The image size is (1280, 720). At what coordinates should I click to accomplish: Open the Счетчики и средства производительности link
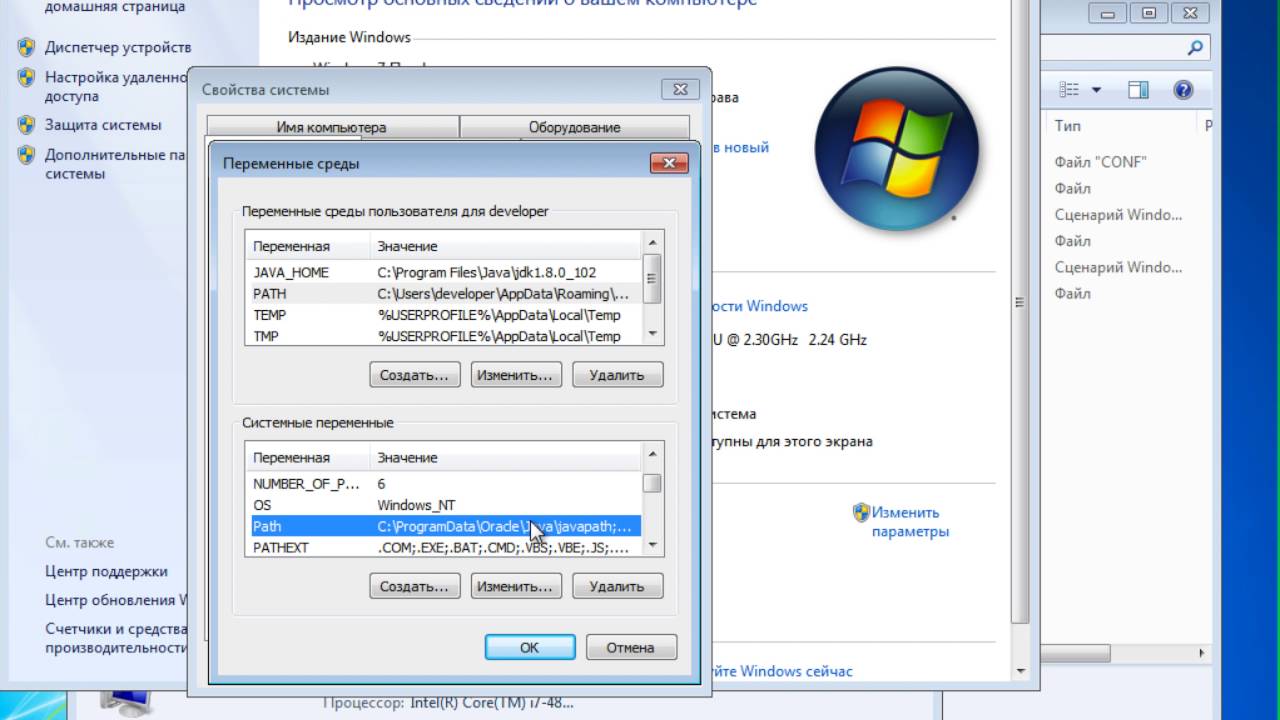pyautogui.click(x=116, y=639)
